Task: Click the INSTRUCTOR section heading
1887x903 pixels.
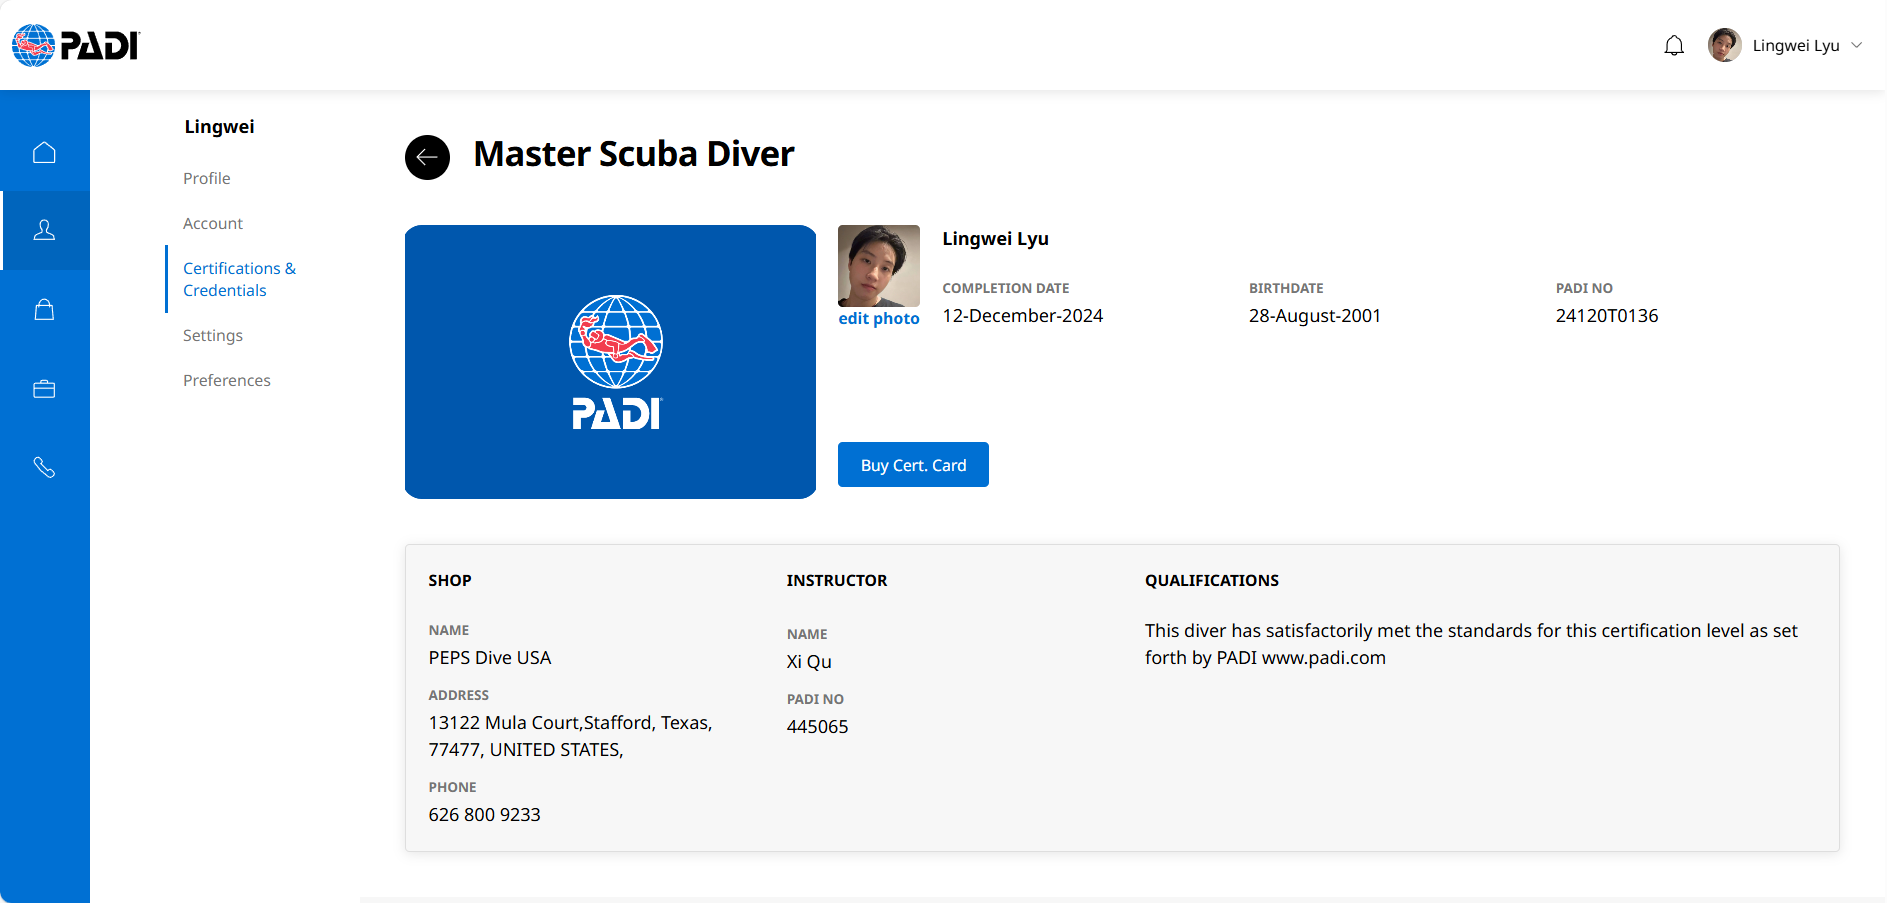Action: pyautogui.click(x=837, y=581)
